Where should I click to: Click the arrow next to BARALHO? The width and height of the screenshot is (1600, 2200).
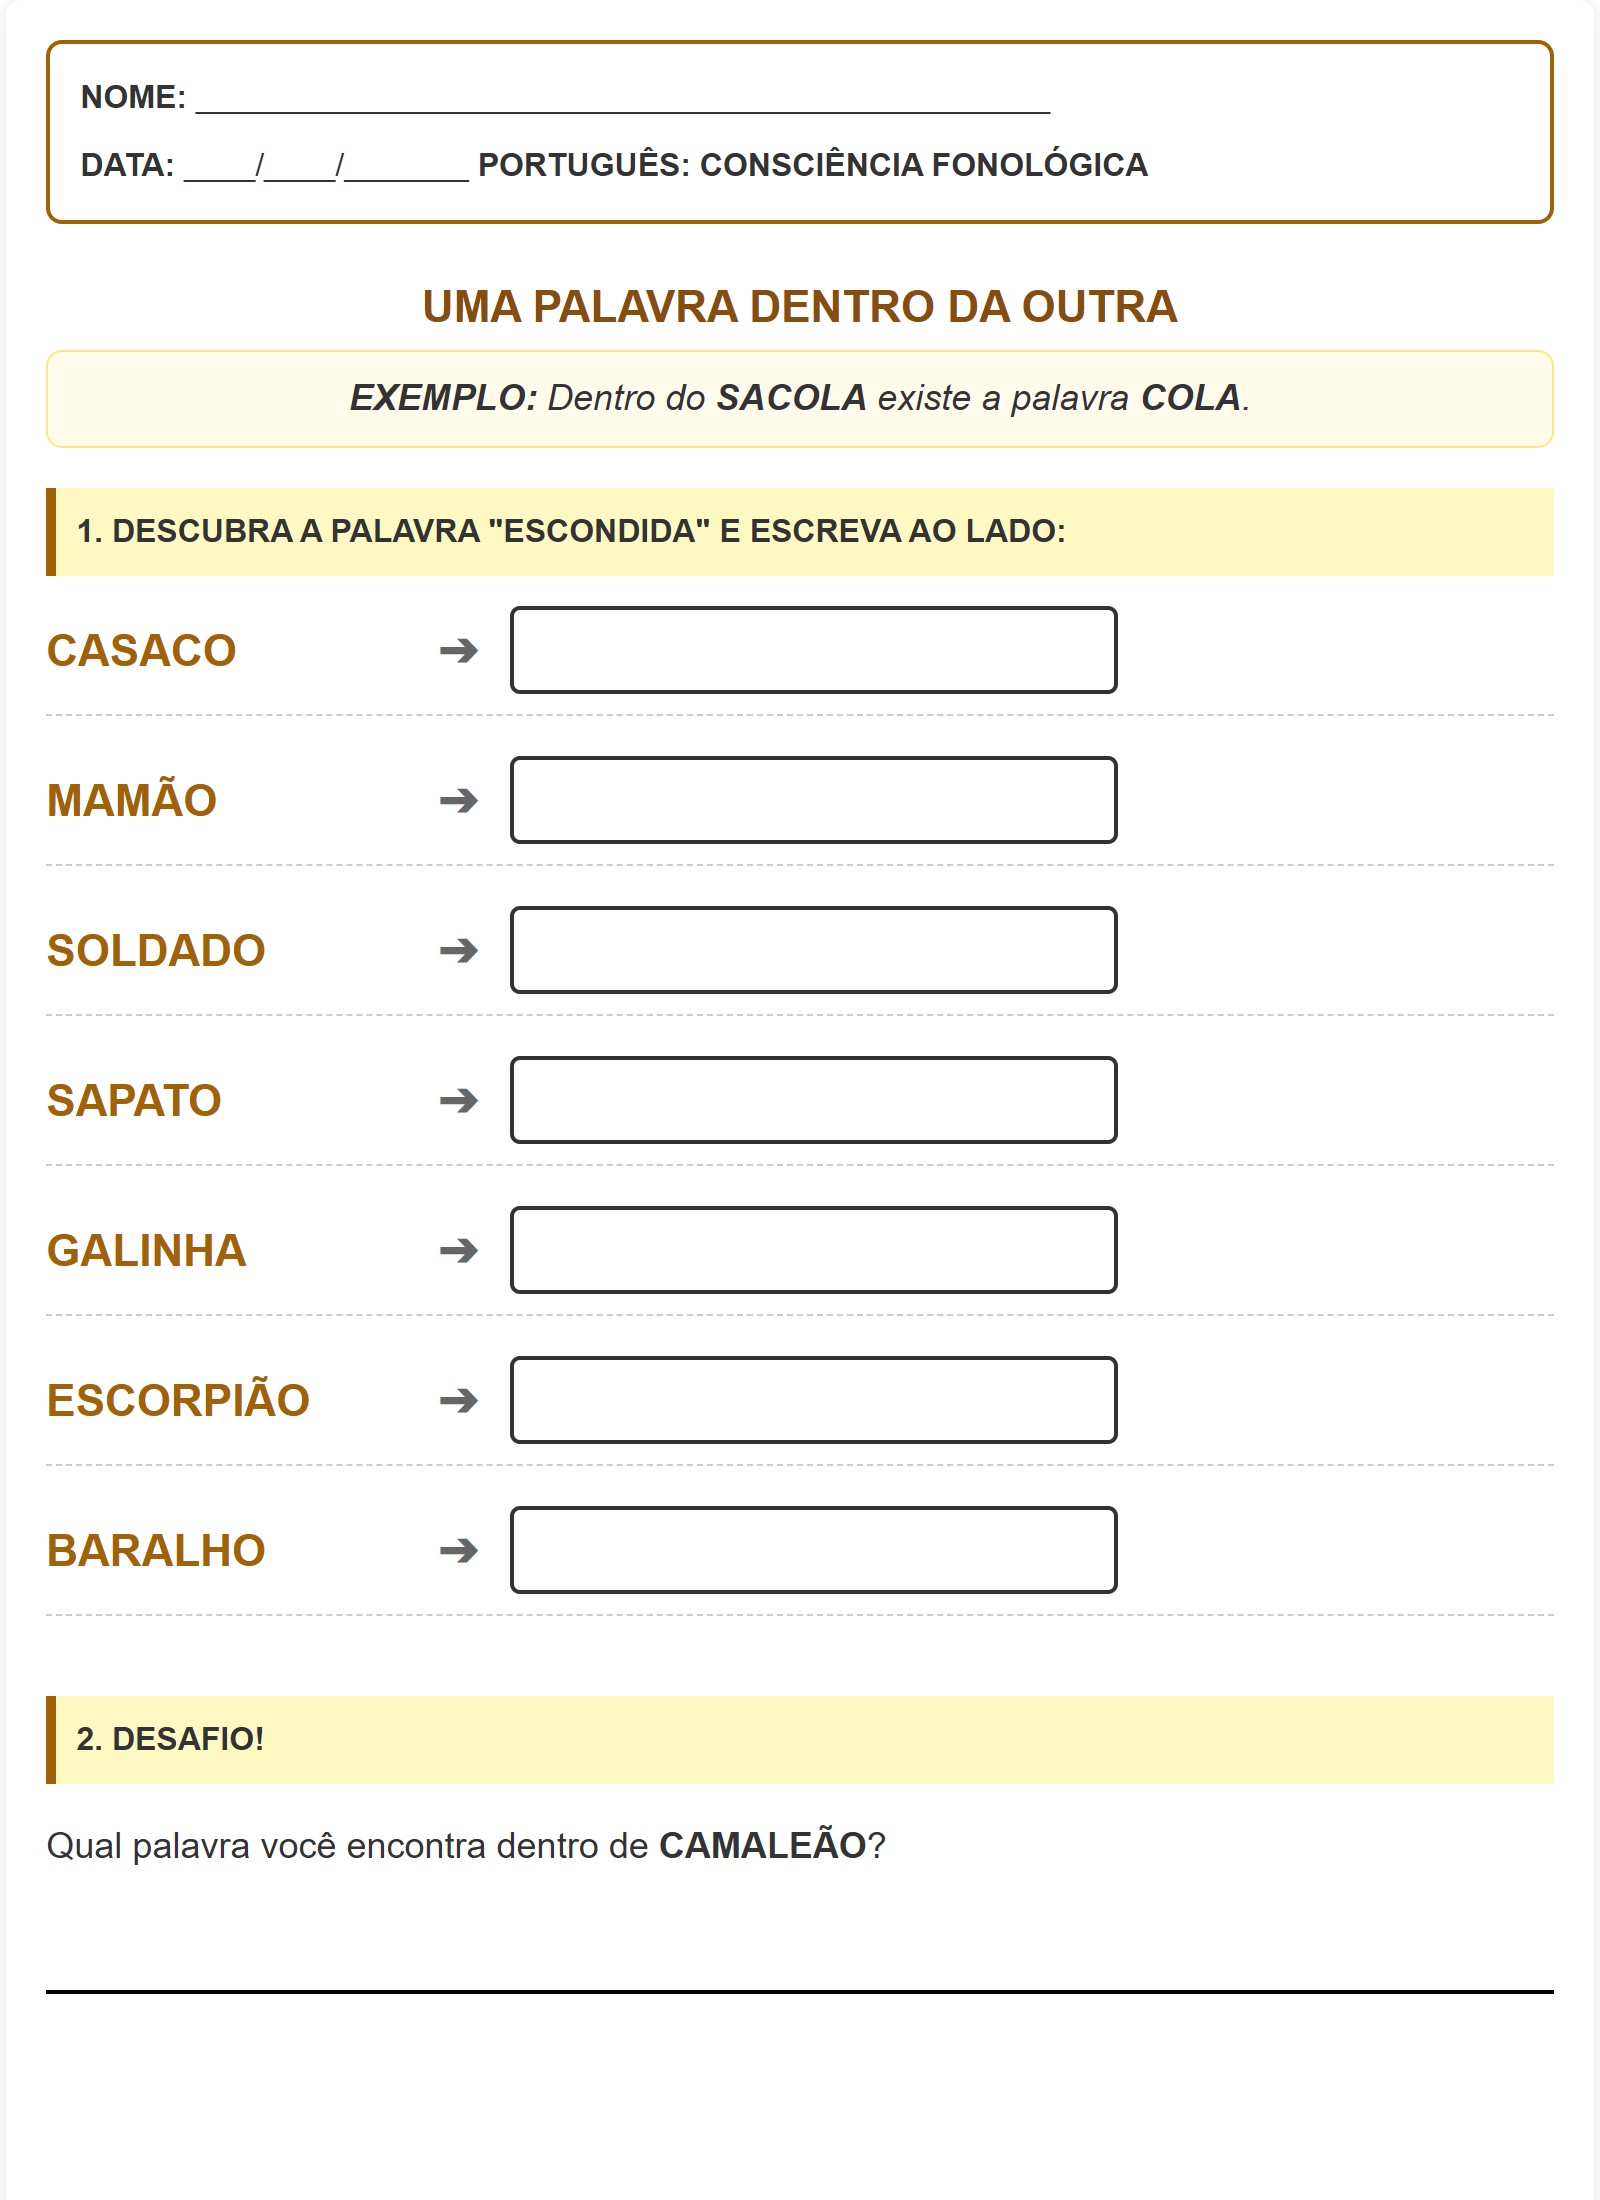point(458,1551)
